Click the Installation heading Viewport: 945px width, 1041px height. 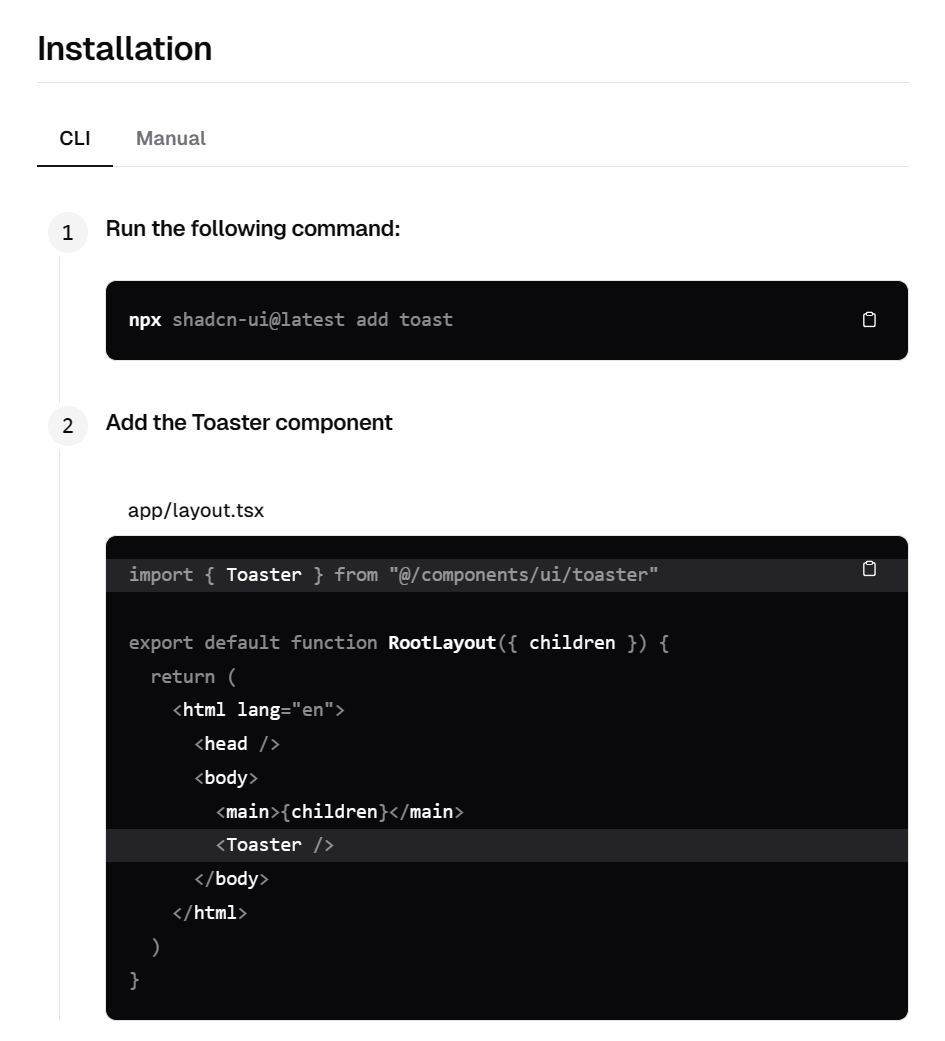click(125, 49)
